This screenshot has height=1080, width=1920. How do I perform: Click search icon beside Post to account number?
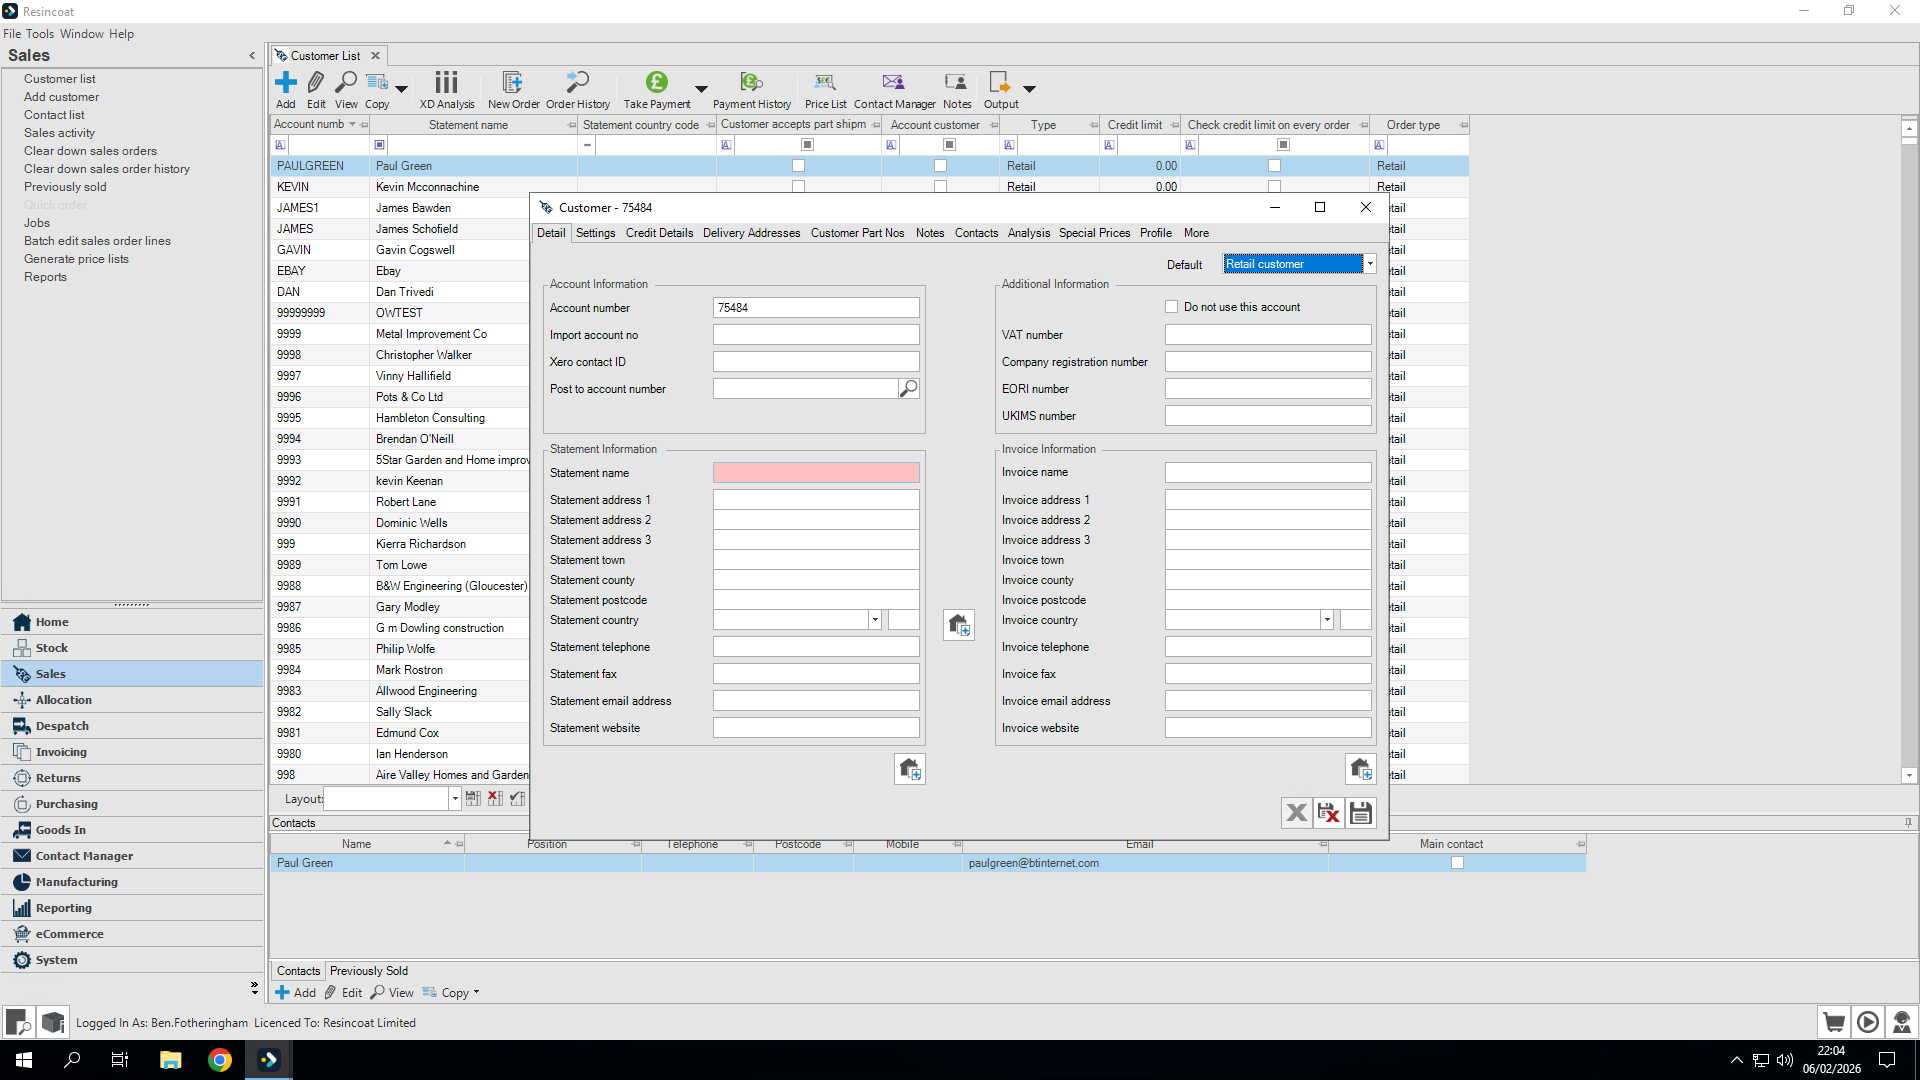(908, 389)
